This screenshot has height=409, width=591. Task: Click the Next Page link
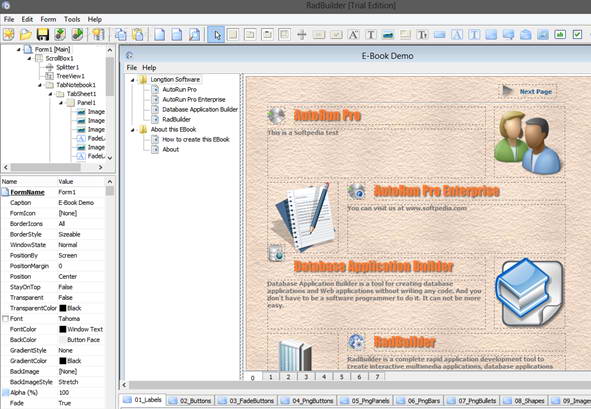[536, 92]
